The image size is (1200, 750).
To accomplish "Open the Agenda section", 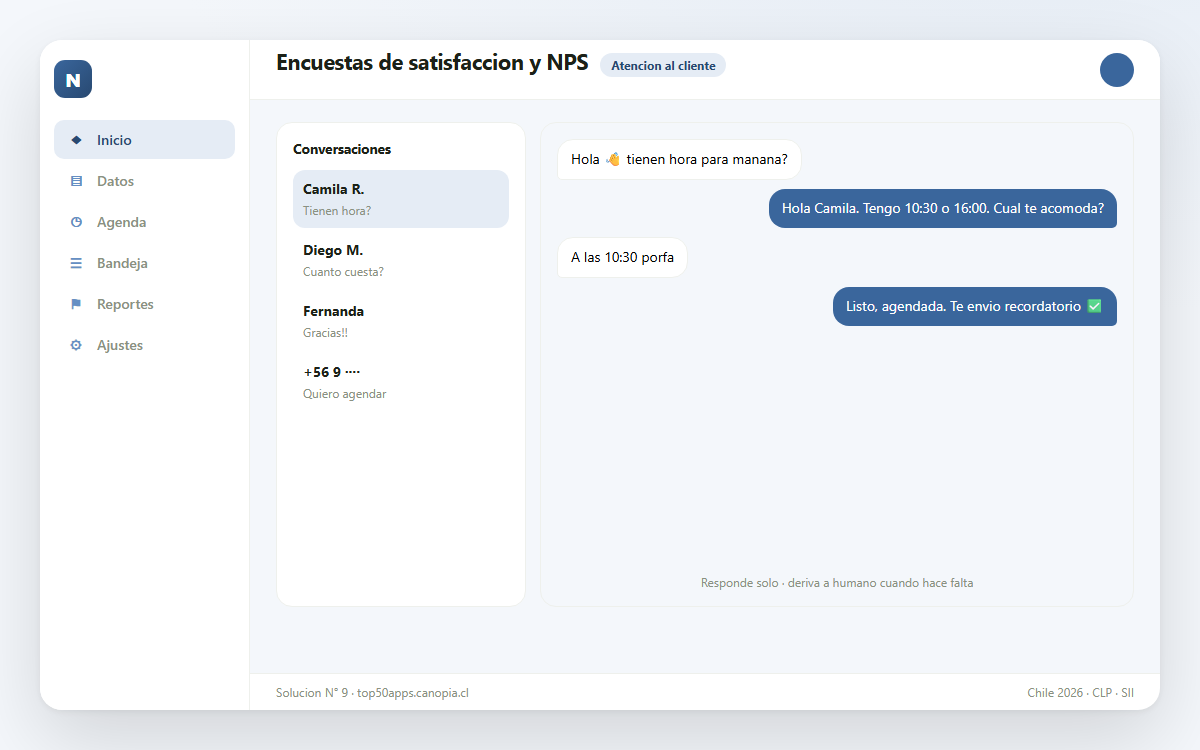I will pos(144,222).
